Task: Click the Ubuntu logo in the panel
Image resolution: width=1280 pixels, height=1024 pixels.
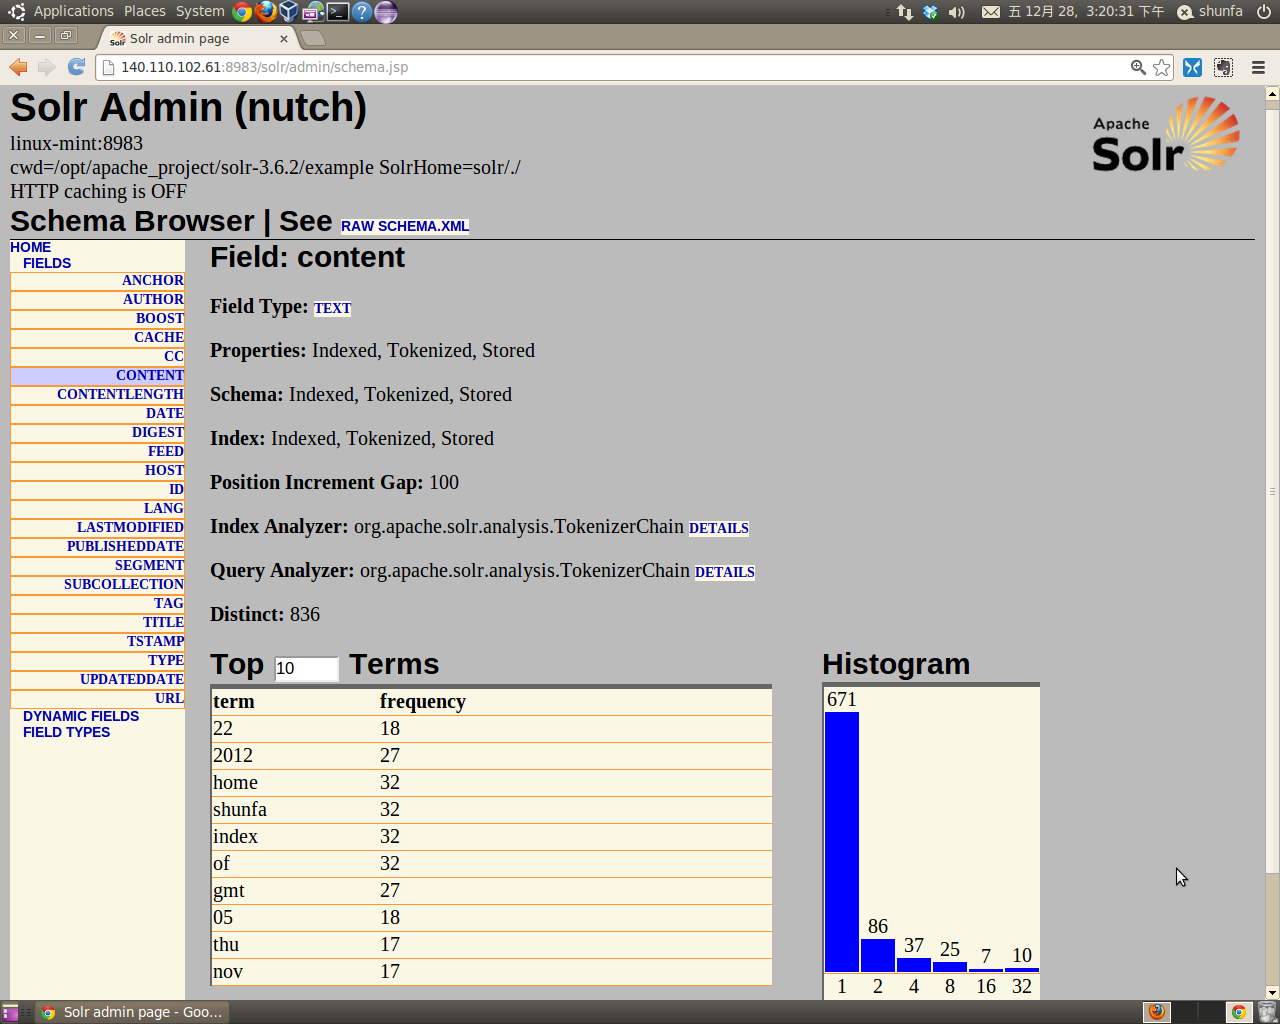Action: pyautogui.click(x=16, y=12)
